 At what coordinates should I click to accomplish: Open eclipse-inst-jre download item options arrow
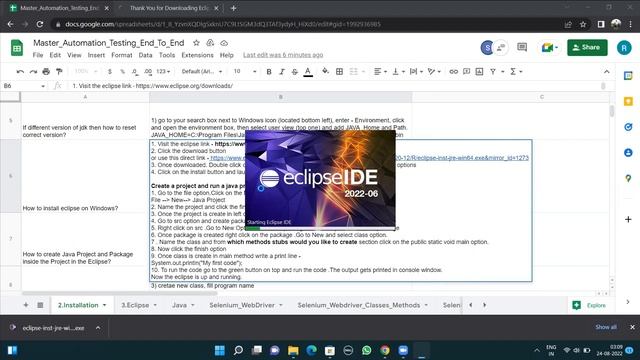tap(98, 328)
